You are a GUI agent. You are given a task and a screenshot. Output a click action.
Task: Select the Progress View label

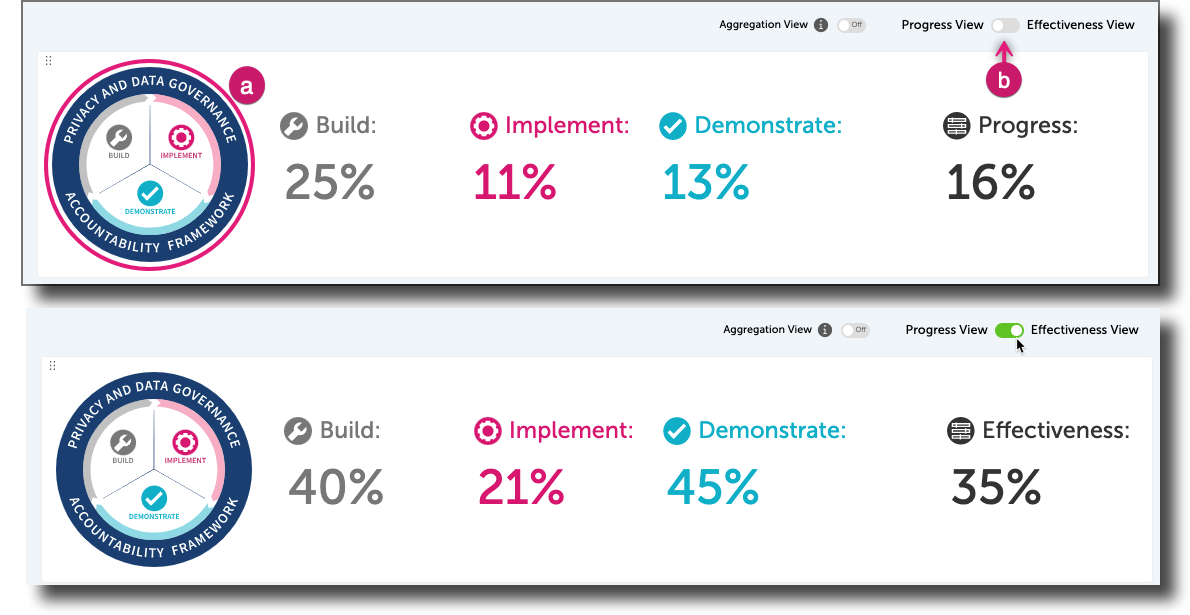click(x=941, y=24)
